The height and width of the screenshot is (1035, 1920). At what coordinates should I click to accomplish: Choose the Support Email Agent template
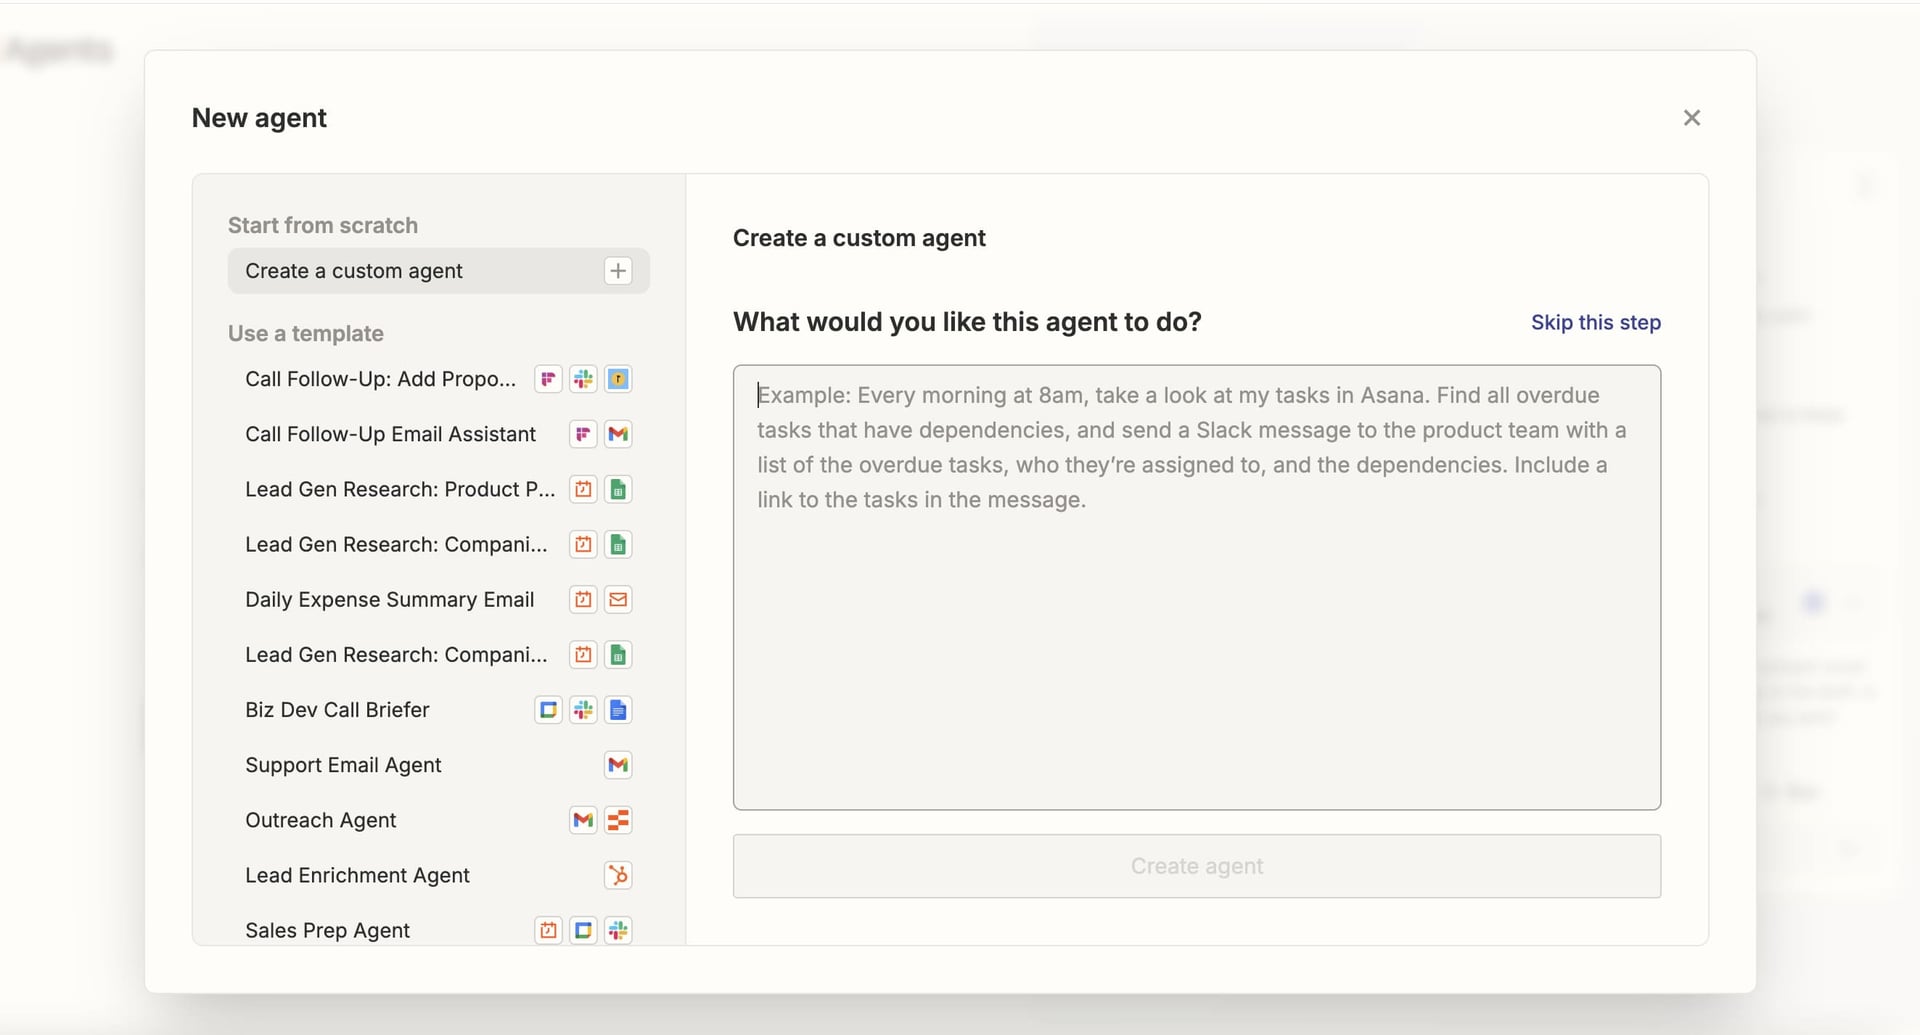343,765
